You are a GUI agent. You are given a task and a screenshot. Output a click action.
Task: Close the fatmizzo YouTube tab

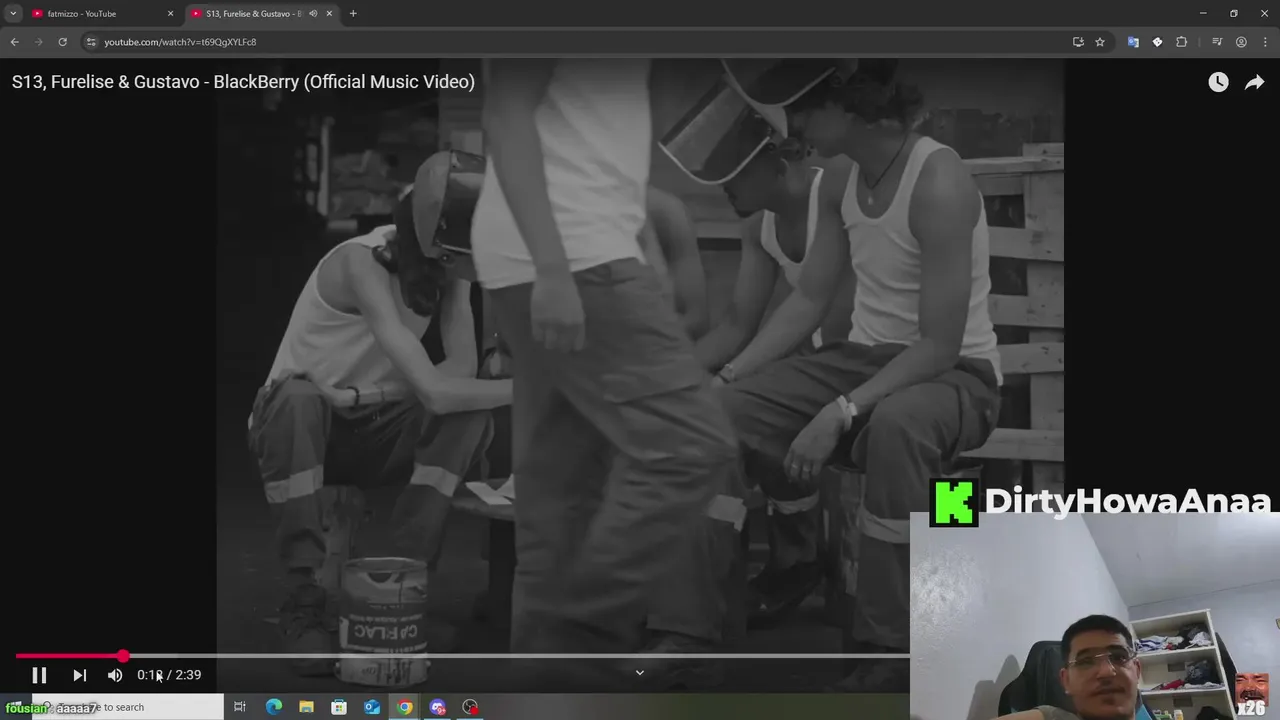pyautogui.click(x=170, y=14)
